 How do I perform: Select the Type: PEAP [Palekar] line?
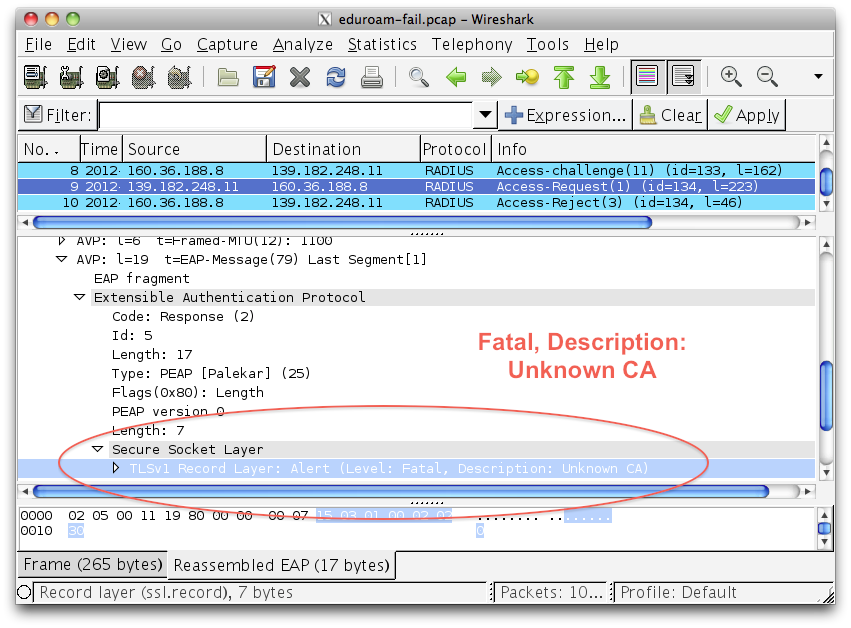[211, 373]
